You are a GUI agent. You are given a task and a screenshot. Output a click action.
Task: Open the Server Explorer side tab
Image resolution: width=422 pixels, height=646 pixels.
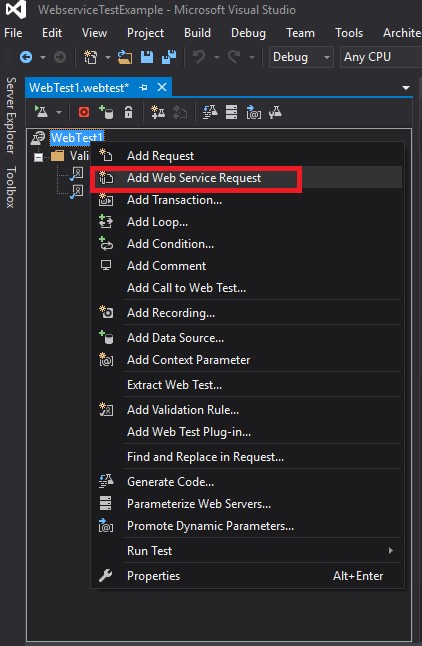(10, 116)
